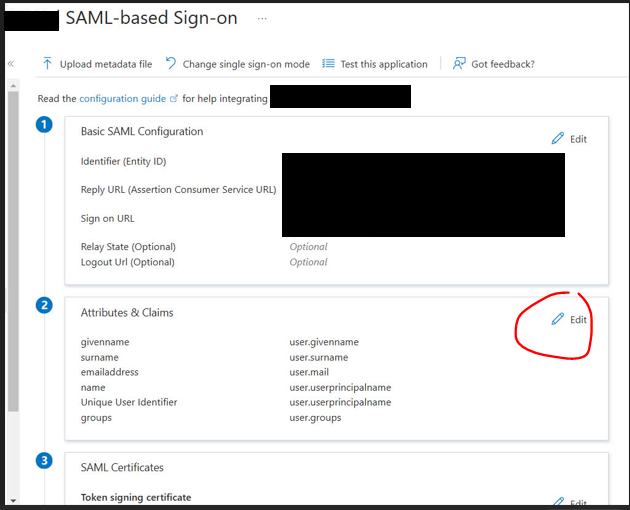Click the Identifier (Entity ID) label

tap(123, 162)
